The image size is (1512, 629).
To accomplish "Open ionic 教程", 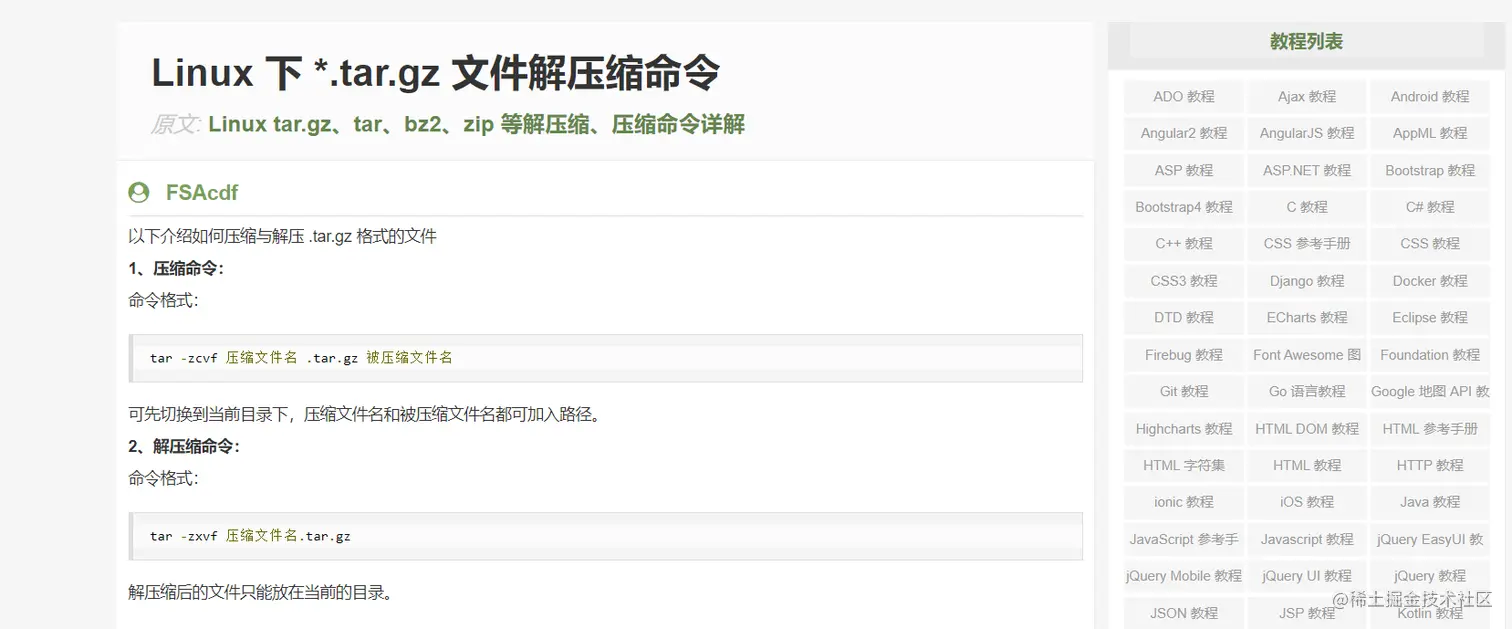I will point(1184,502).
